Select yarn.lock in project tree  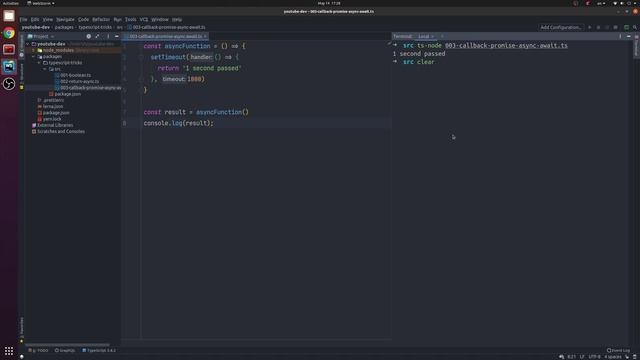[x=52, y=119]
